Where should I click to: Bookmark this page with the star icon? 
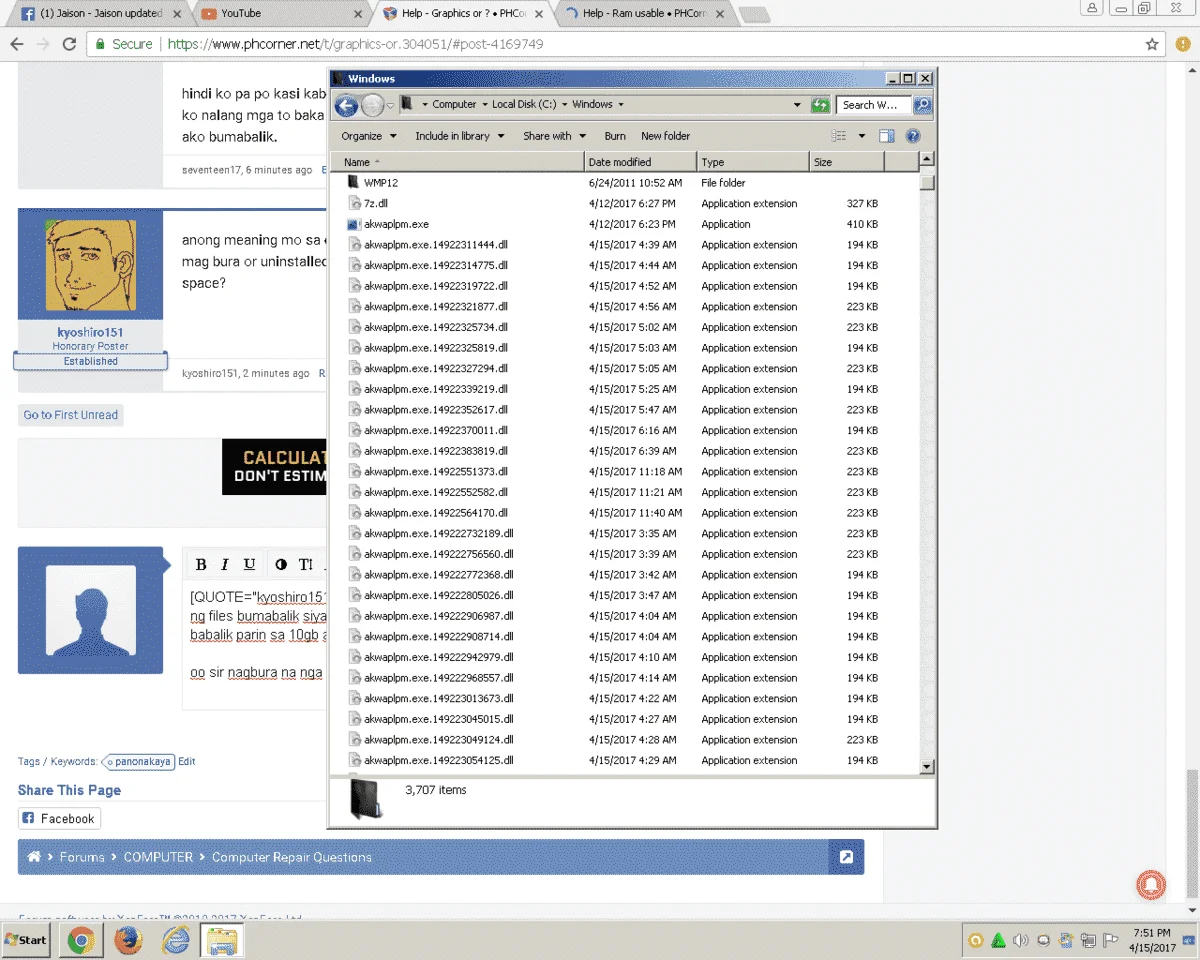[x=1152, y=44]
